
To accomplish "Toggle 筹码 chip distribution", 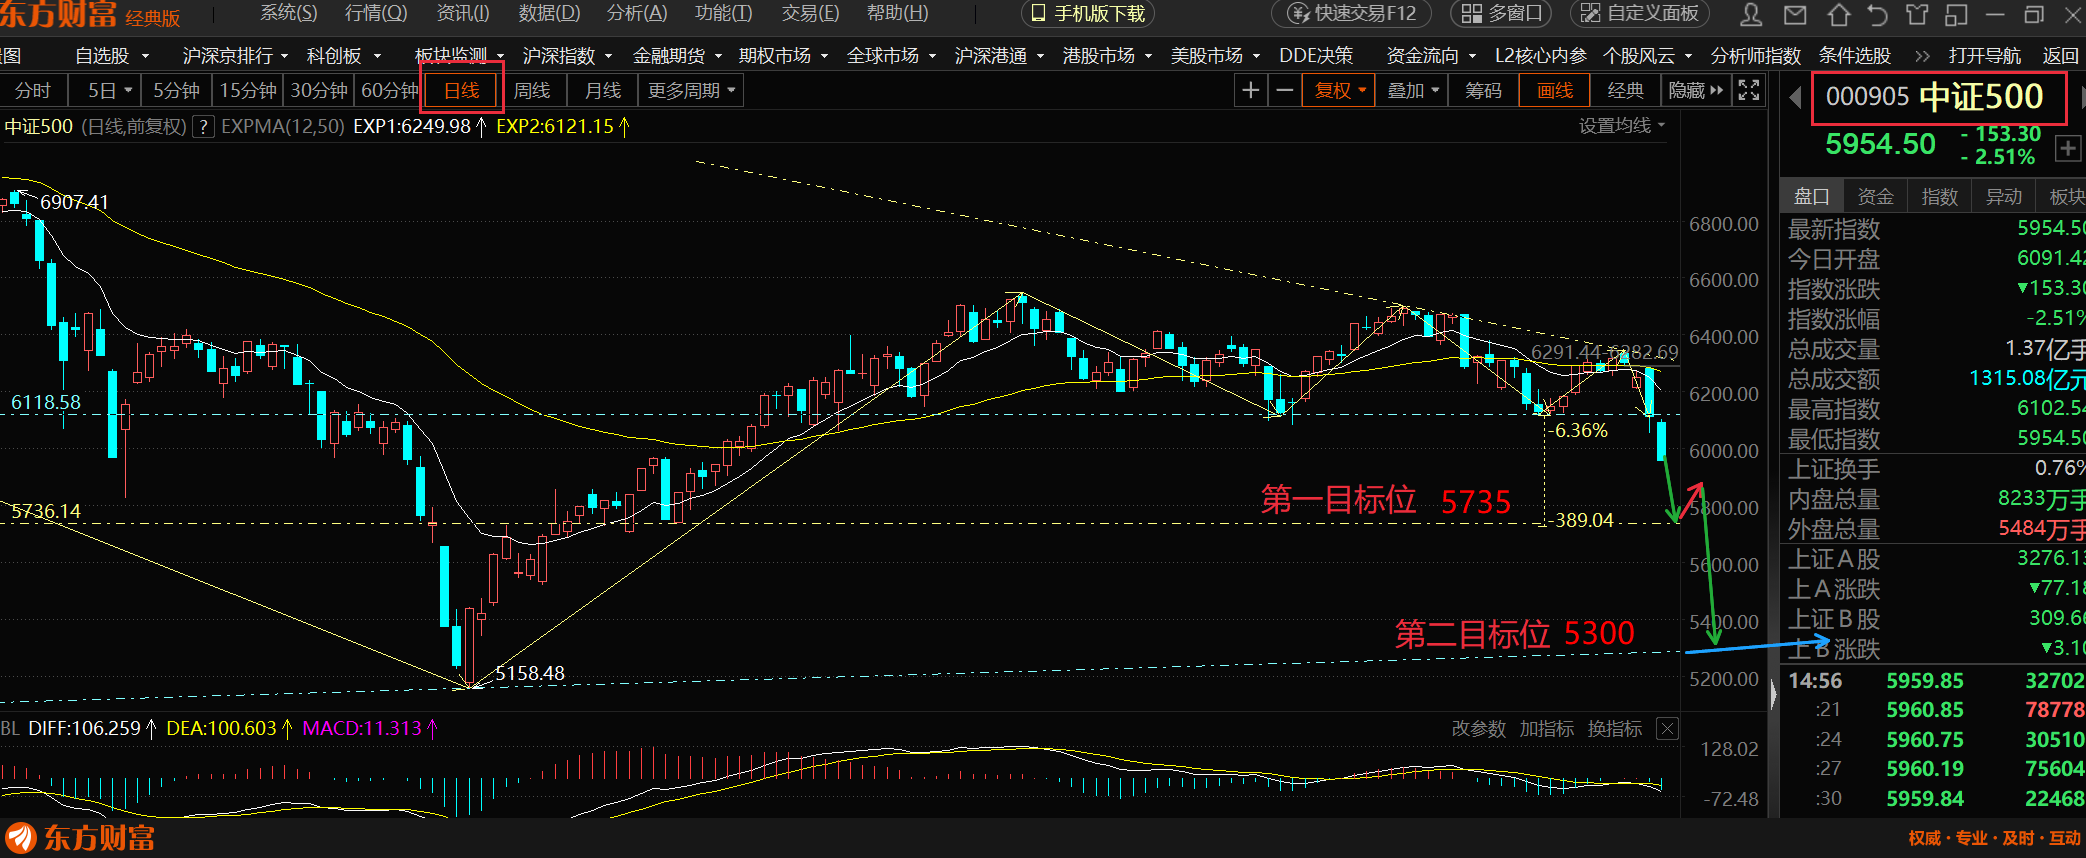I will pos(1484,91).
